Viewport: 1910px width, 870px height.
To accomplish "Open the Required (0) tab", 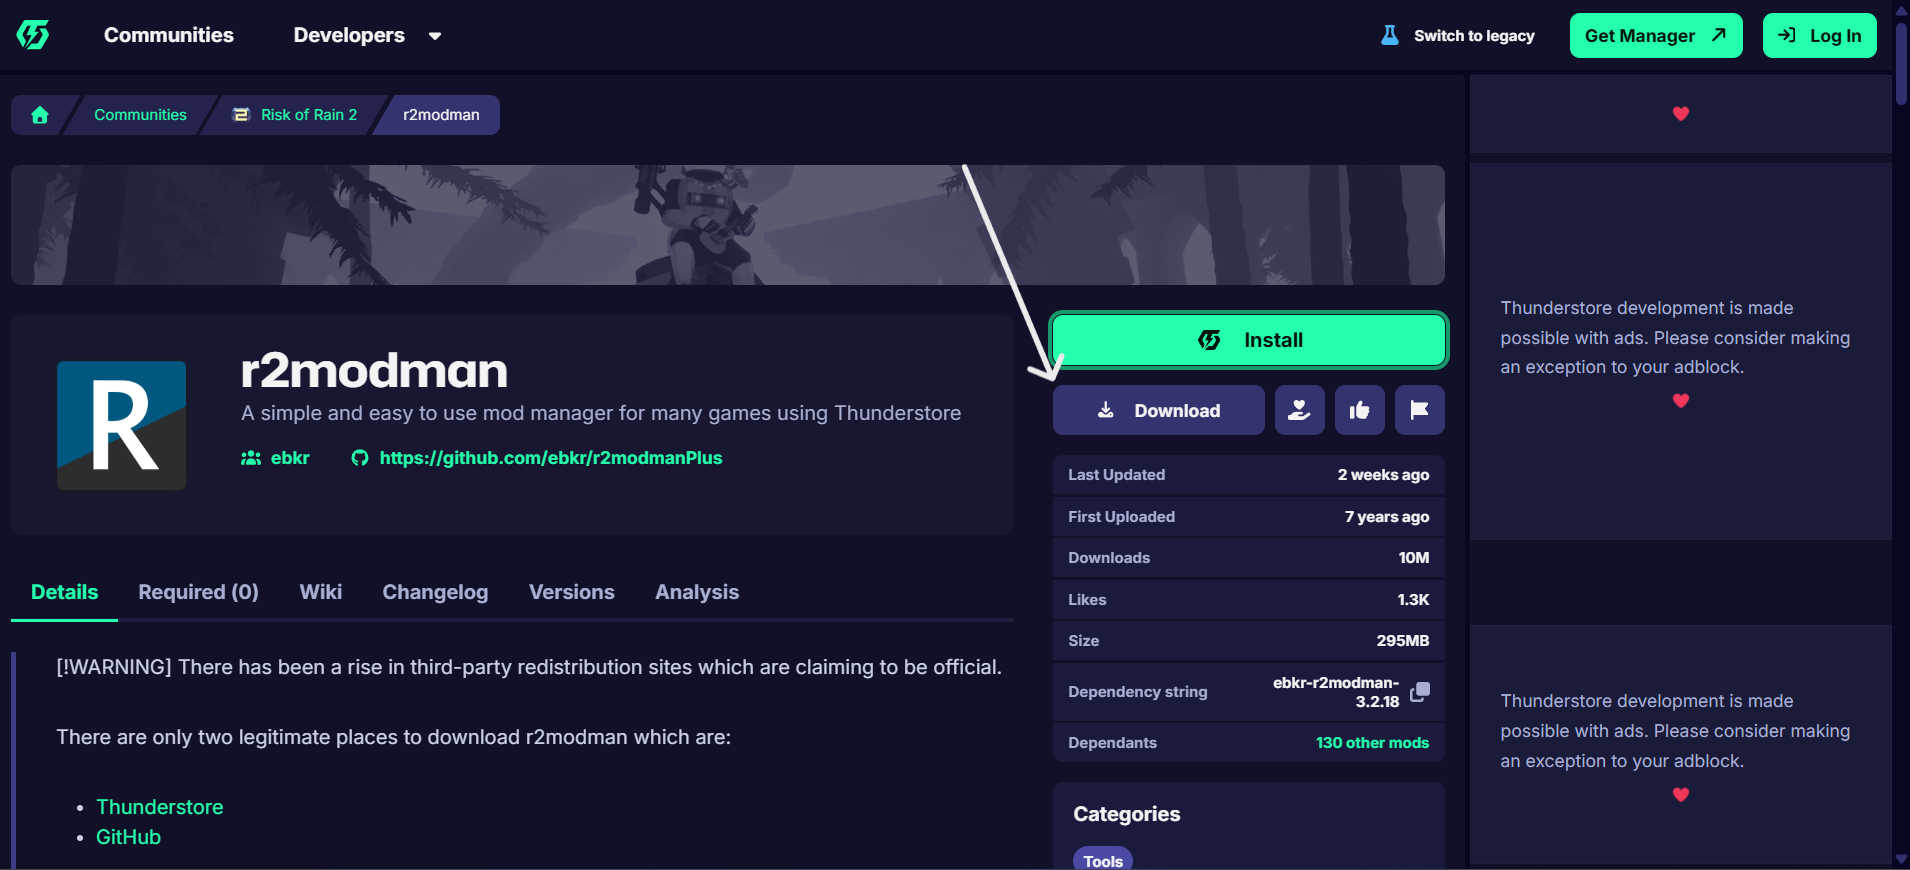I will [198, 592].
